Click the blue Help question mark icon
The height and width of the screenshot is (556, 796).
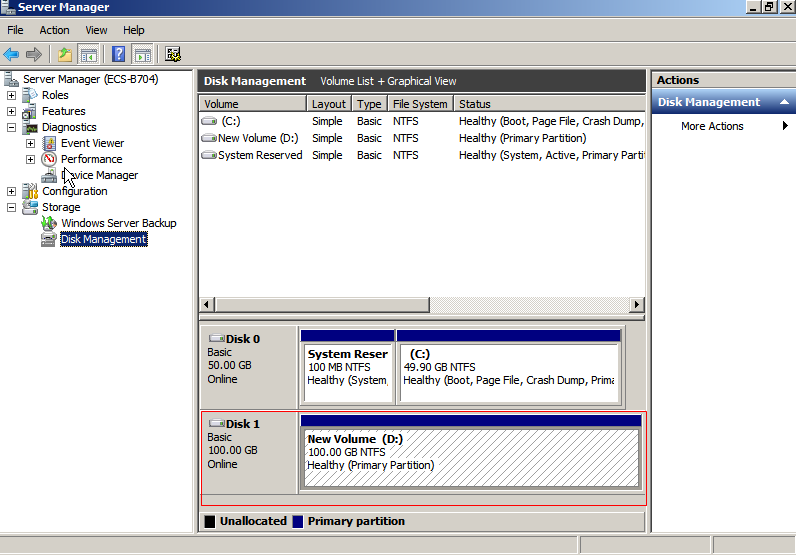(x=118, y=54)
